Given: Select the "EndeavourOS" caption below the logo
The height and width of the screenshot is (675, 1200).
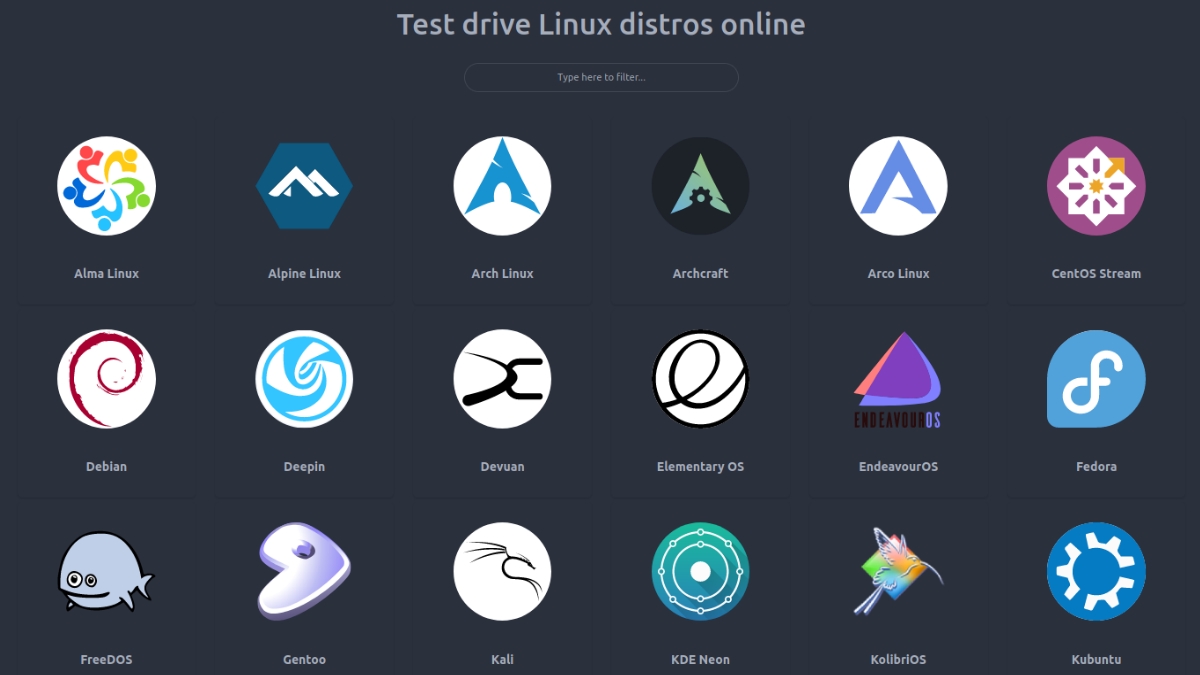Looking at the screenshot, I should (x=898, y=466).
